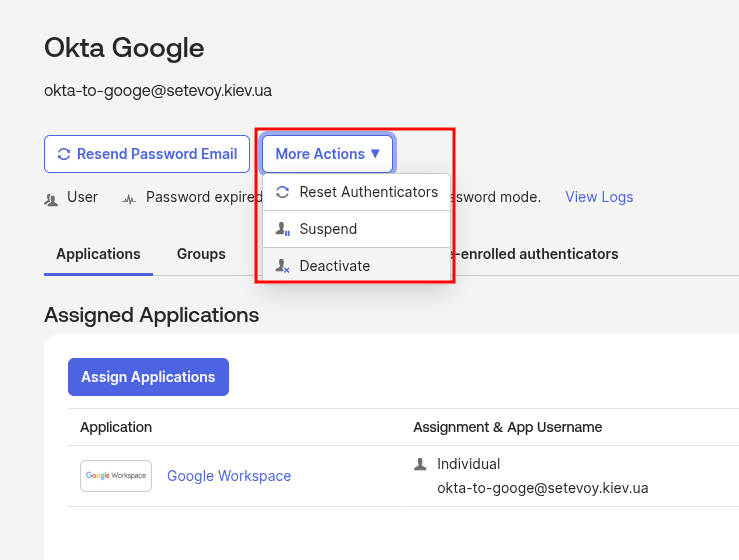This screenshot has width=739, height=560.
Task: Click the user-remove icon next to Deactivate
Action: (x=282, y=266)
